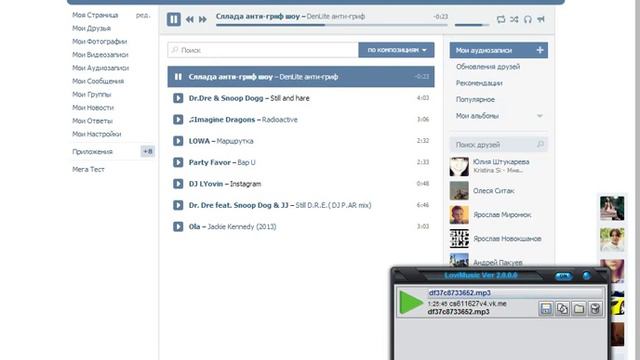Open the second chat sidebar friend avatar

tap(612, 240)
